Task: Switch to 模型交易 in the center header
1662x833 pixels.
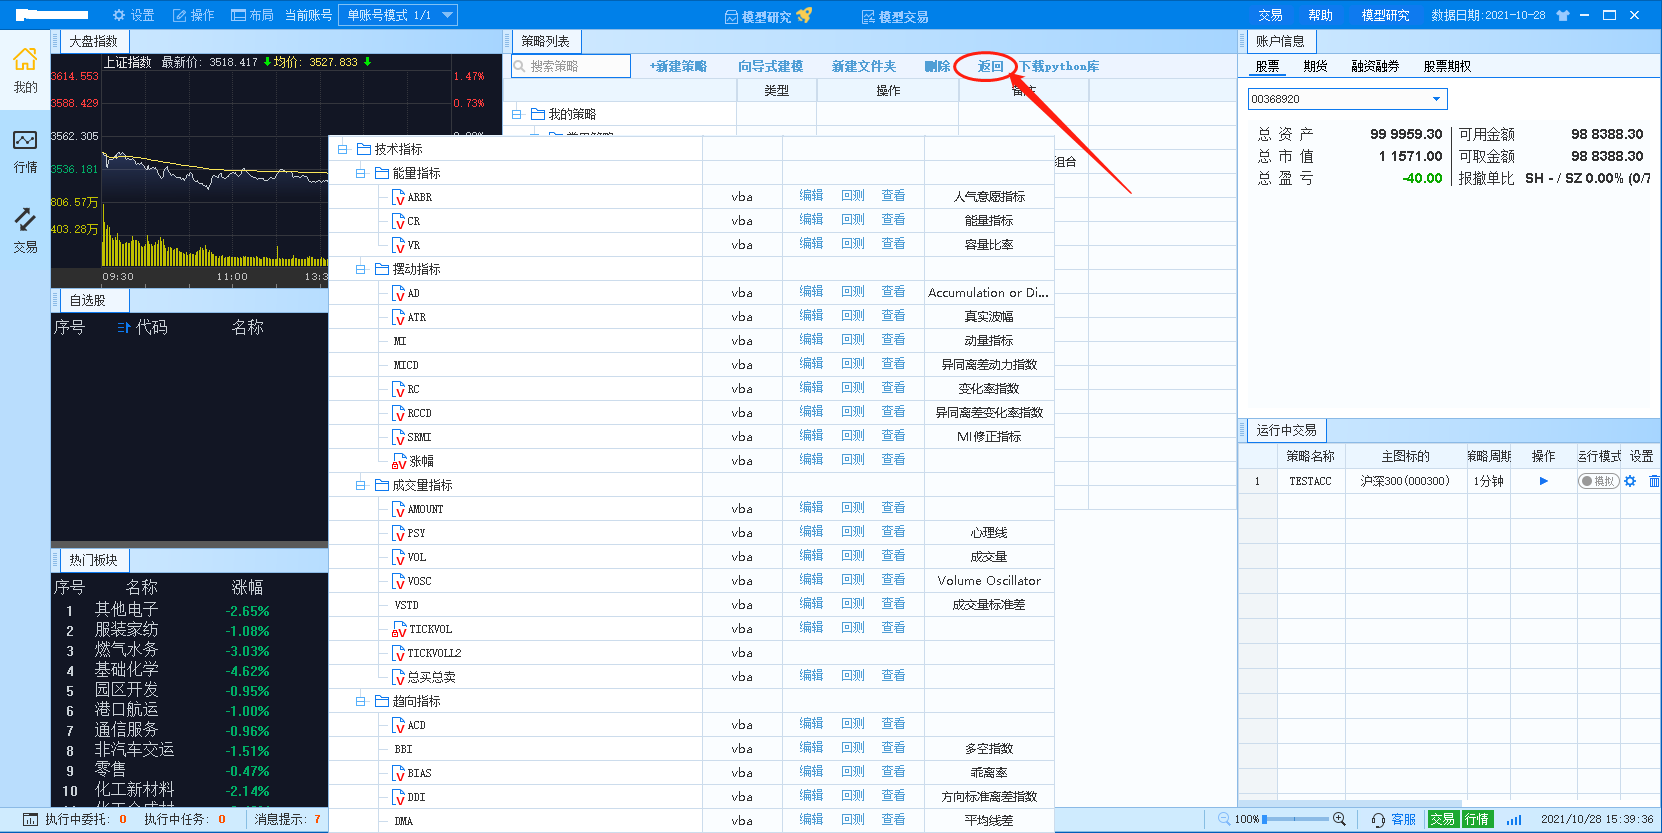Action: tap(895, 16)
